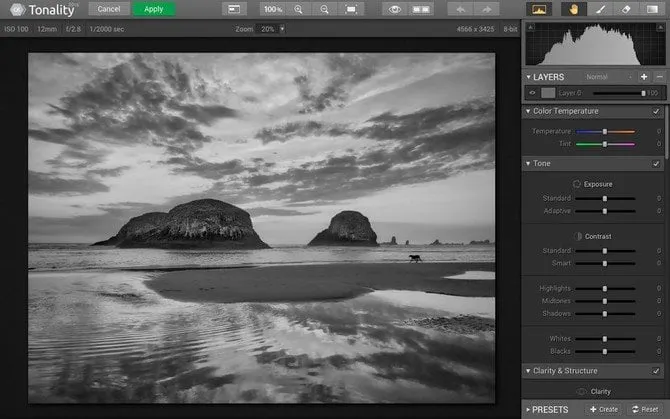Viewport: 670px width, 419px height.
Task: Click the undo arrow in toolbar
Action: point(463,9)
